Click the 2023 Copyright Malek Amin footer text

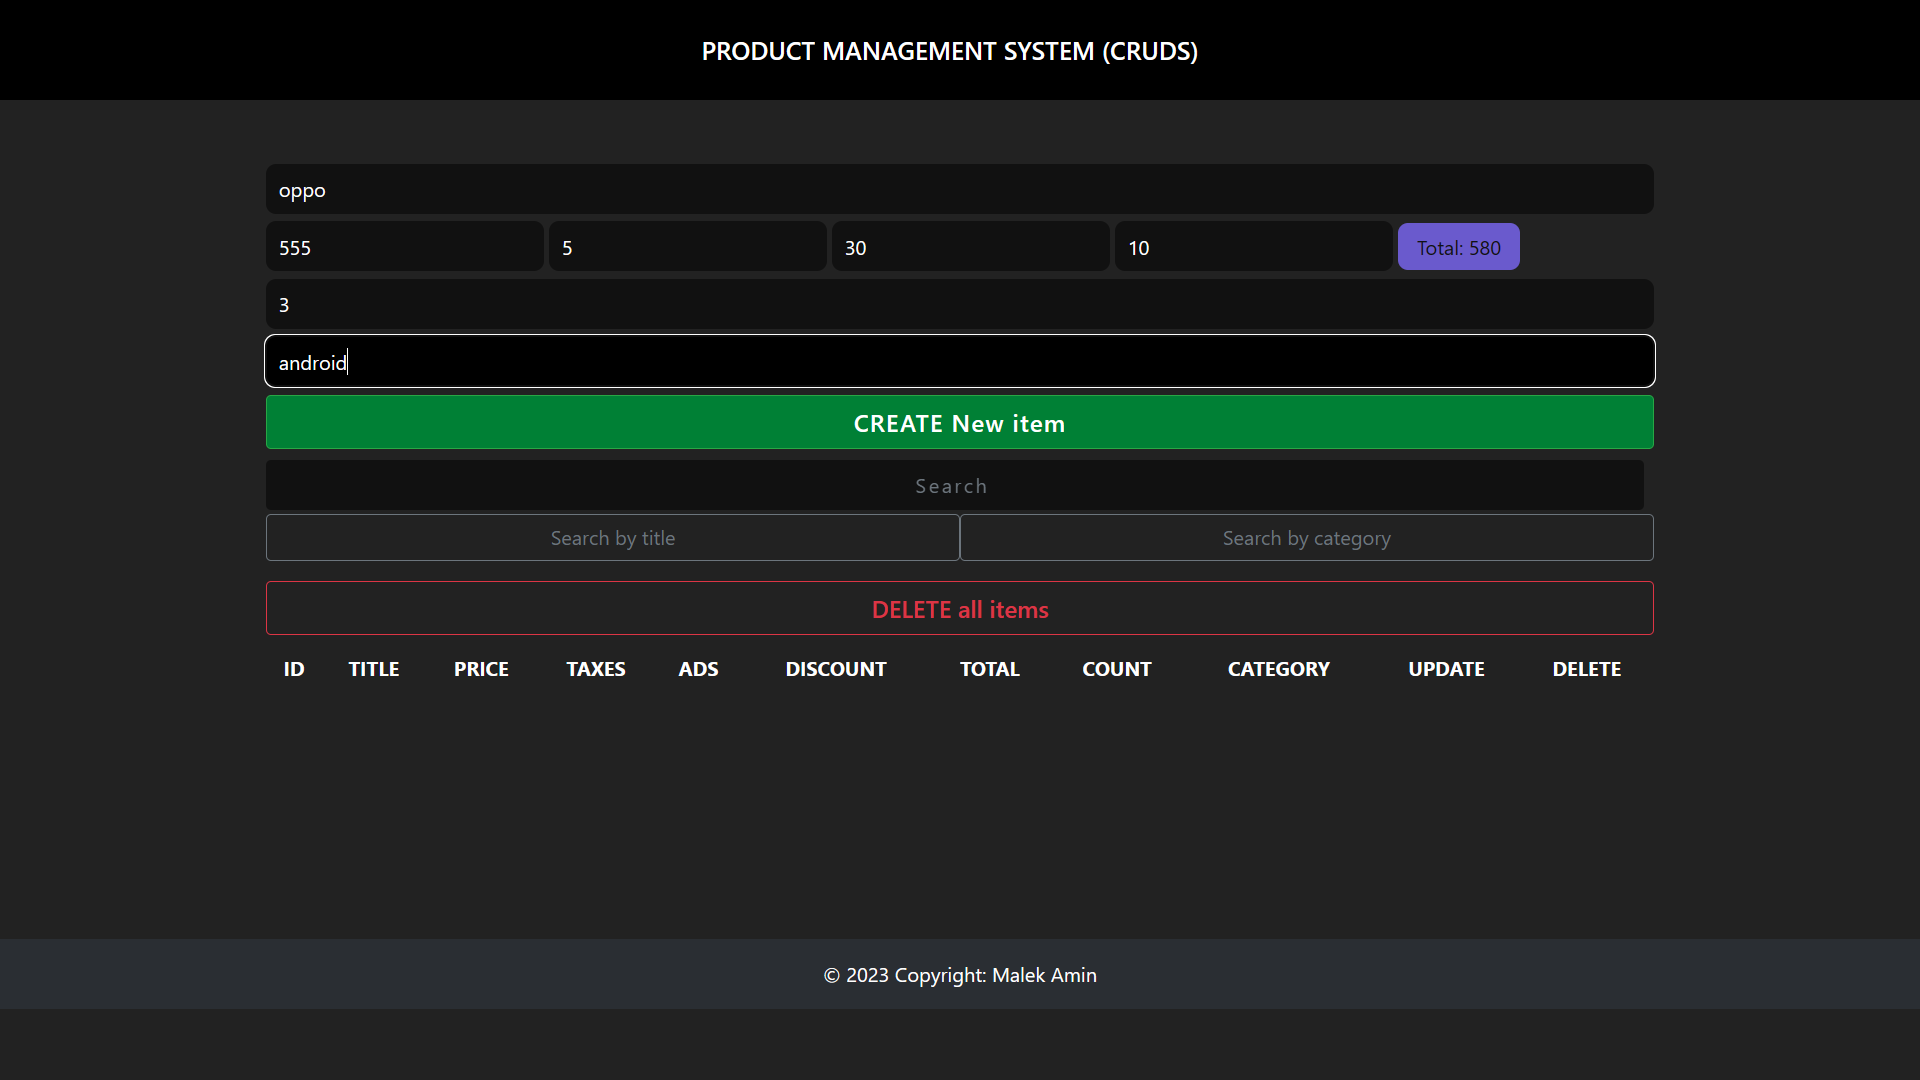[959, 975]
